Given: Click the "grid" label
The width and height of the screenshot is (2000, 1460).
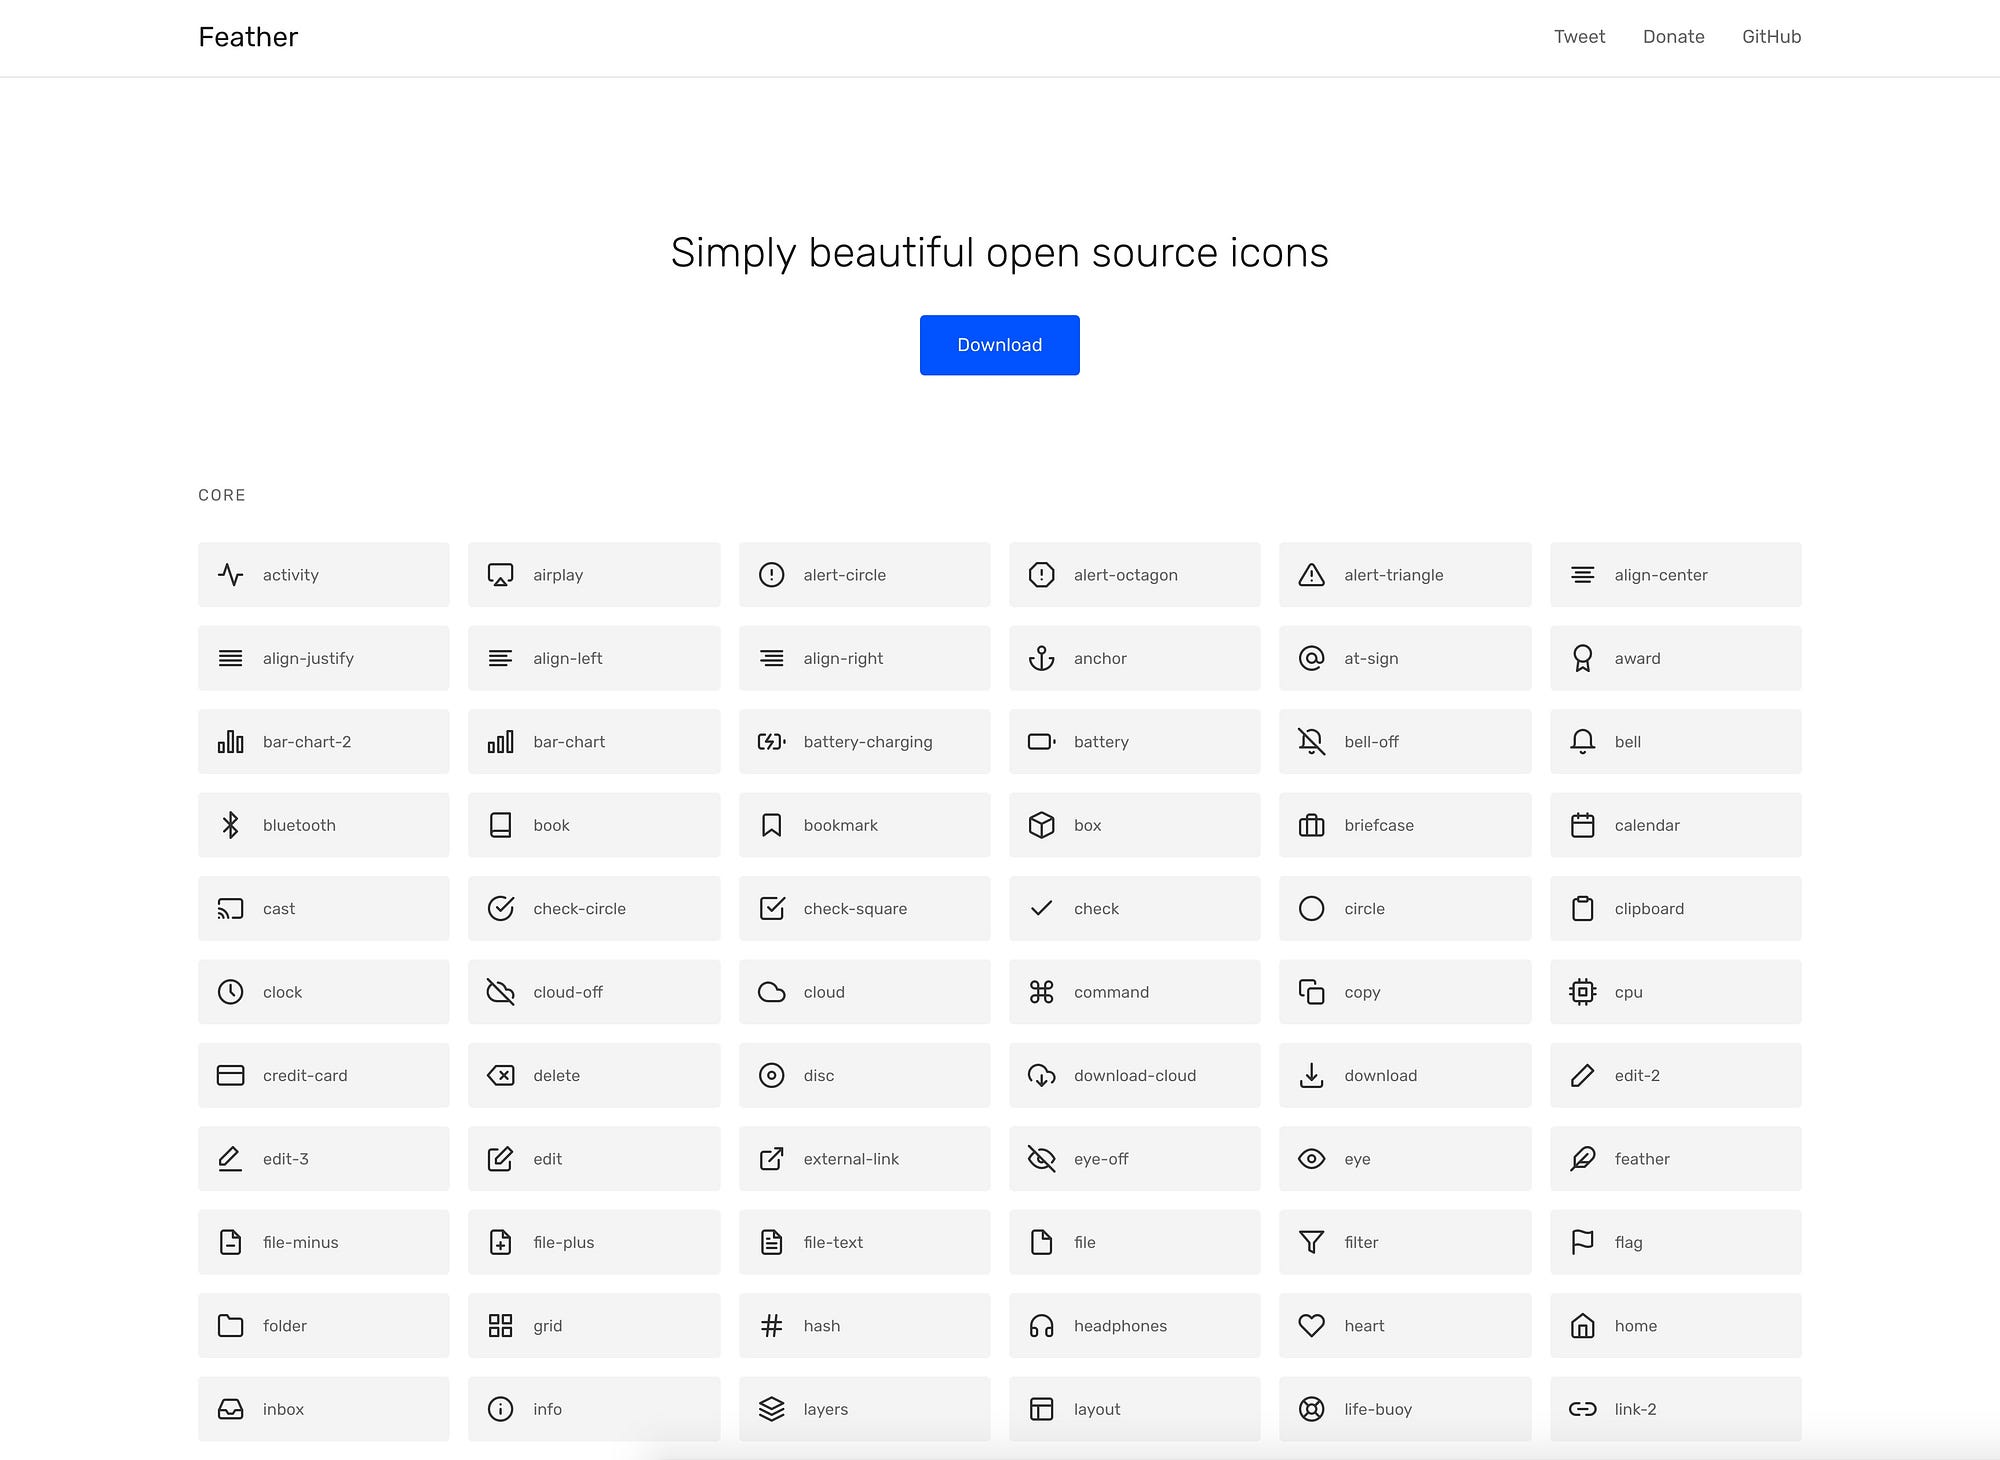Looking at the screenshot, I should tap(547, 1326).
